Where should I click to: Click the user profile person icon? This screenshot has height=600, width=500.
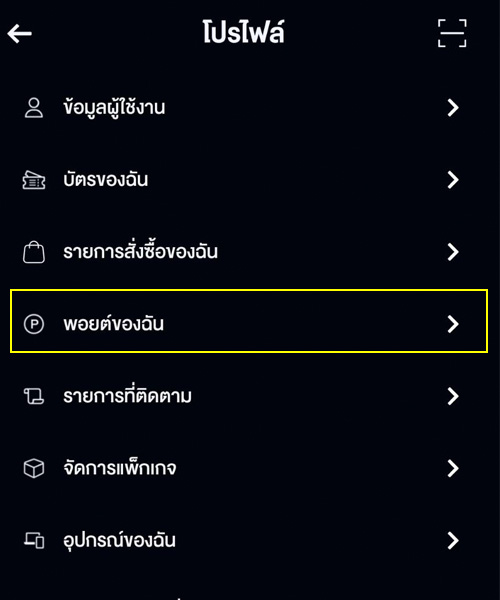click(x=34, y=108)
